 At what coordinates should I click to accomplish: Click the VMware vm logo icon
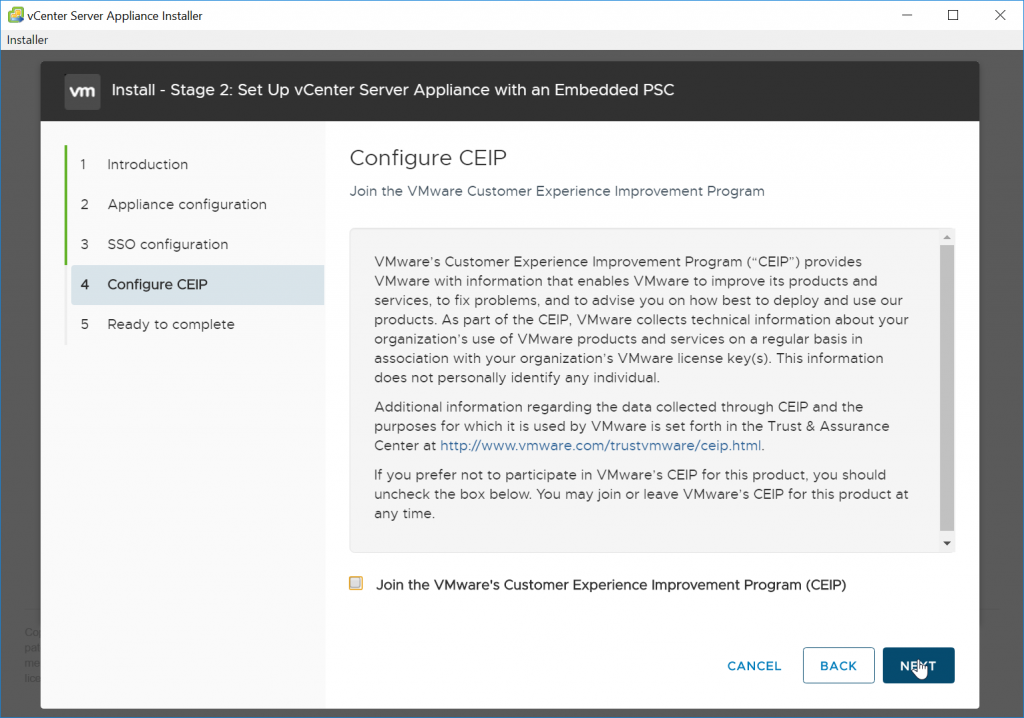click(x=82, y=91)
